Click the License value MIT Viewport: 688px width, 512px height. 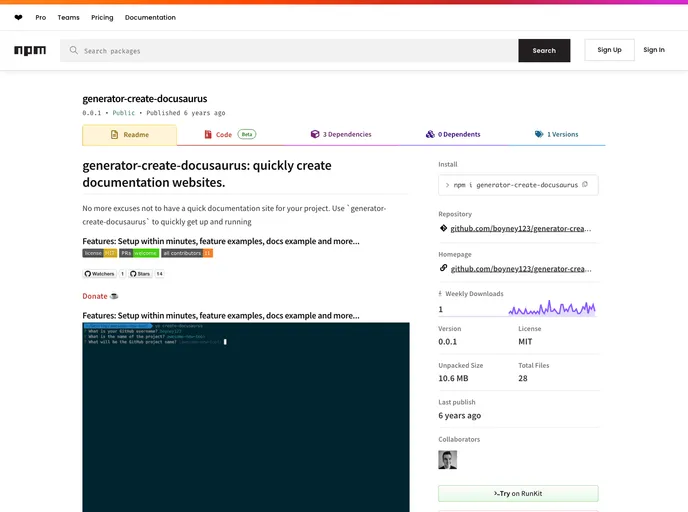pyautogui.click(x=525, y=341)
